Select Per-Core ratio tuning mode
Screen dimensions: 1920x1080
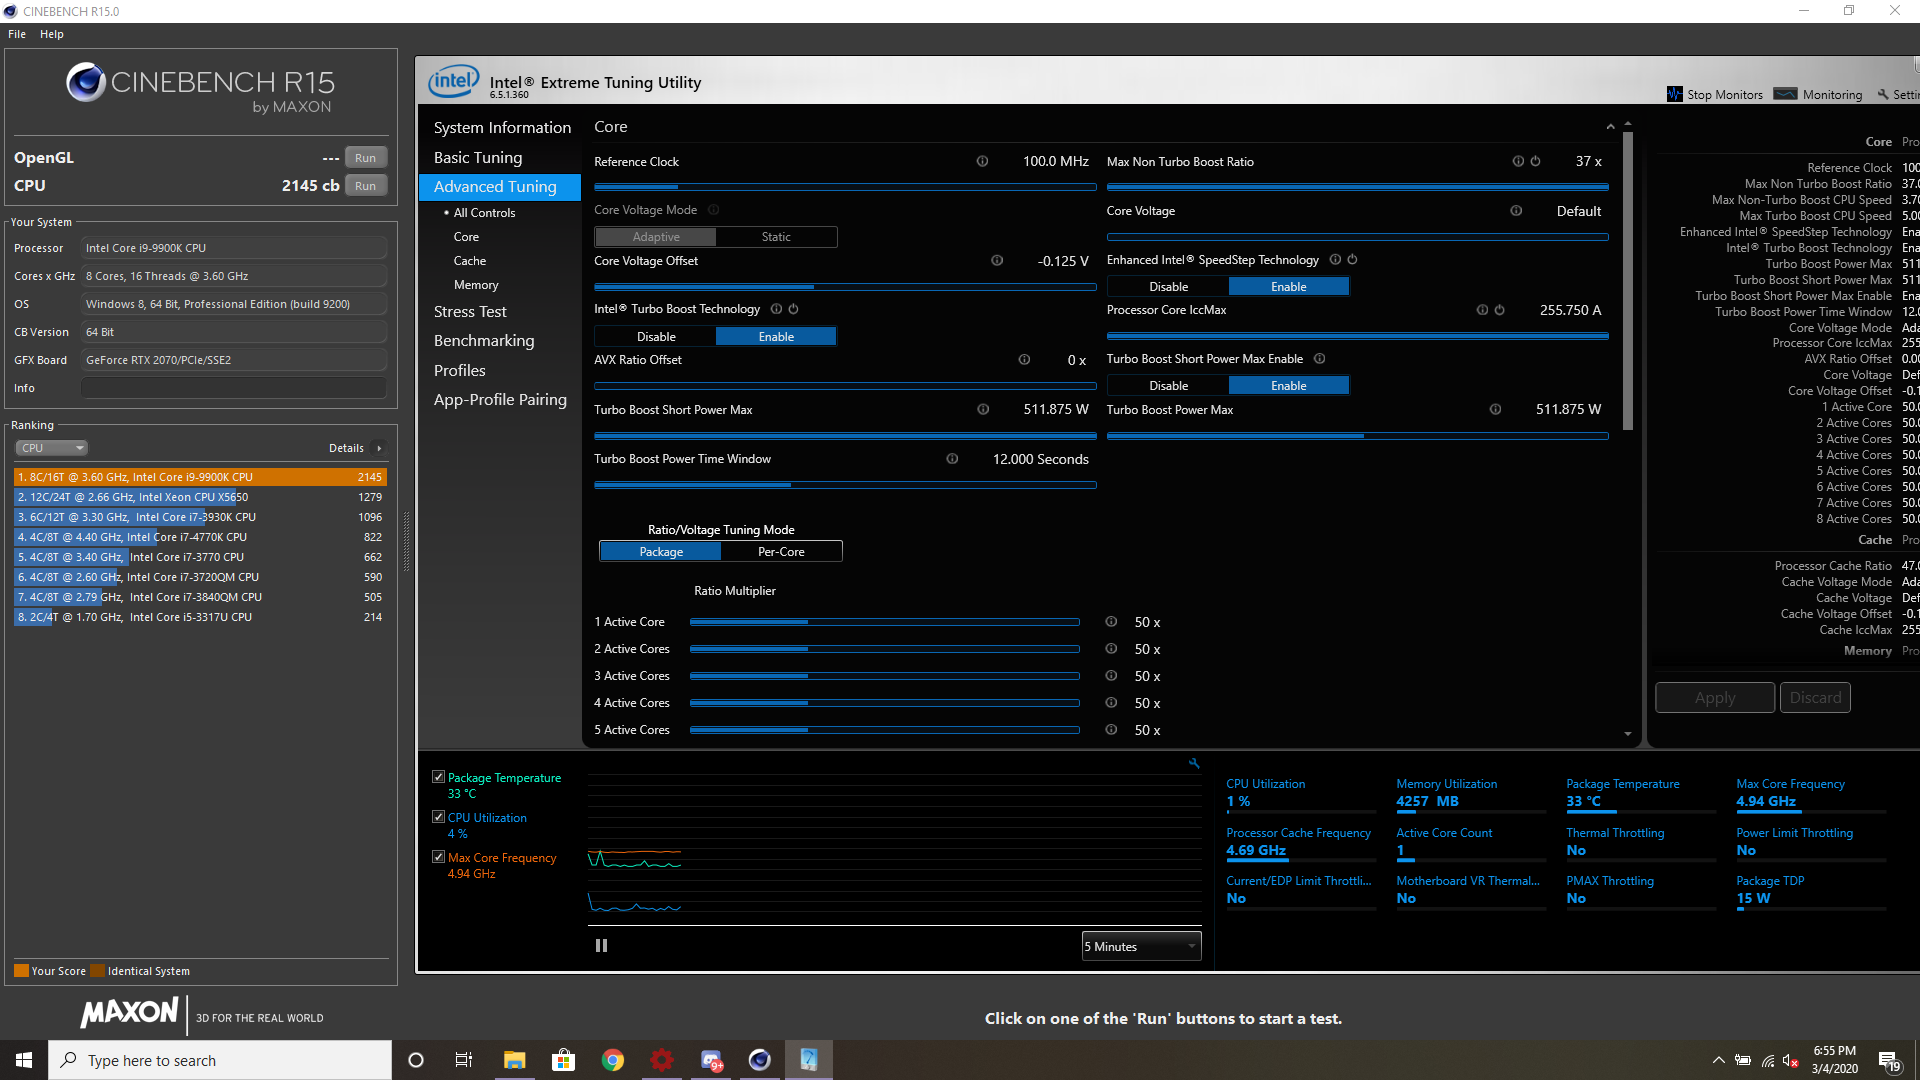pyautogui.click(x=781, y=552)
